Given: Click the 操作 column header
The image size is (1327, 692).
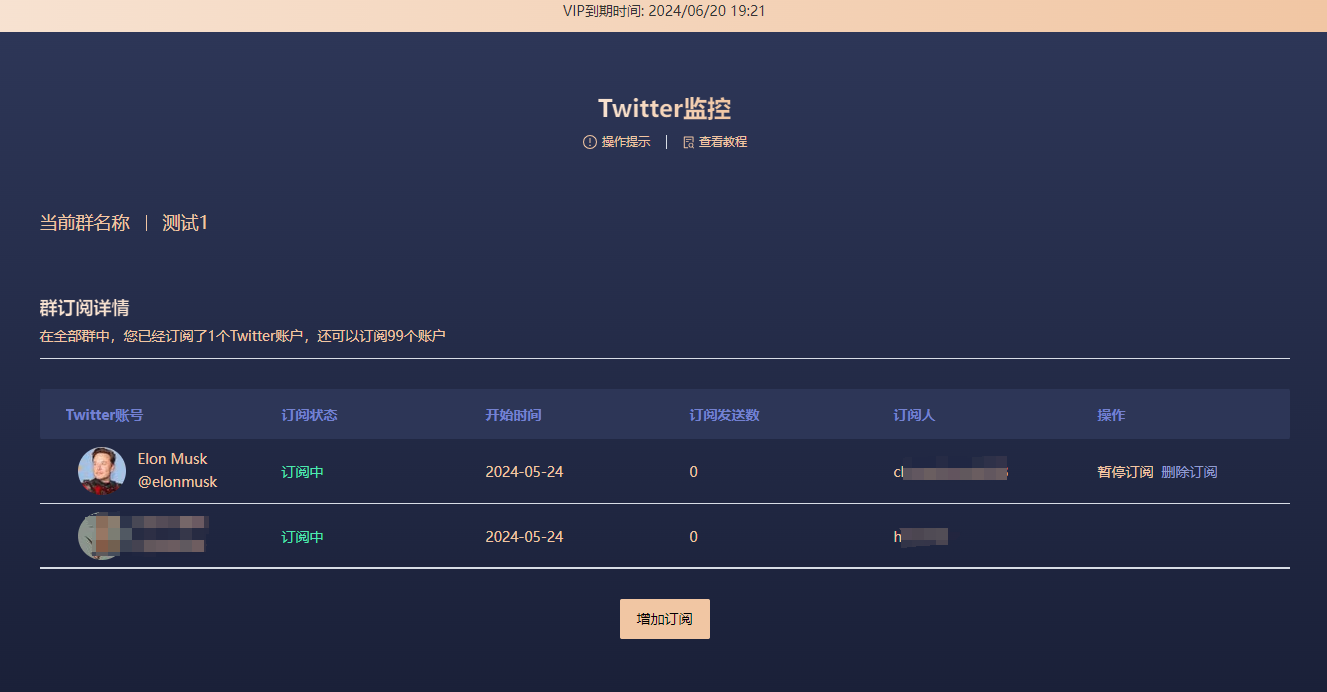Looking at the screenshot, I should (x=1111, y=415).
